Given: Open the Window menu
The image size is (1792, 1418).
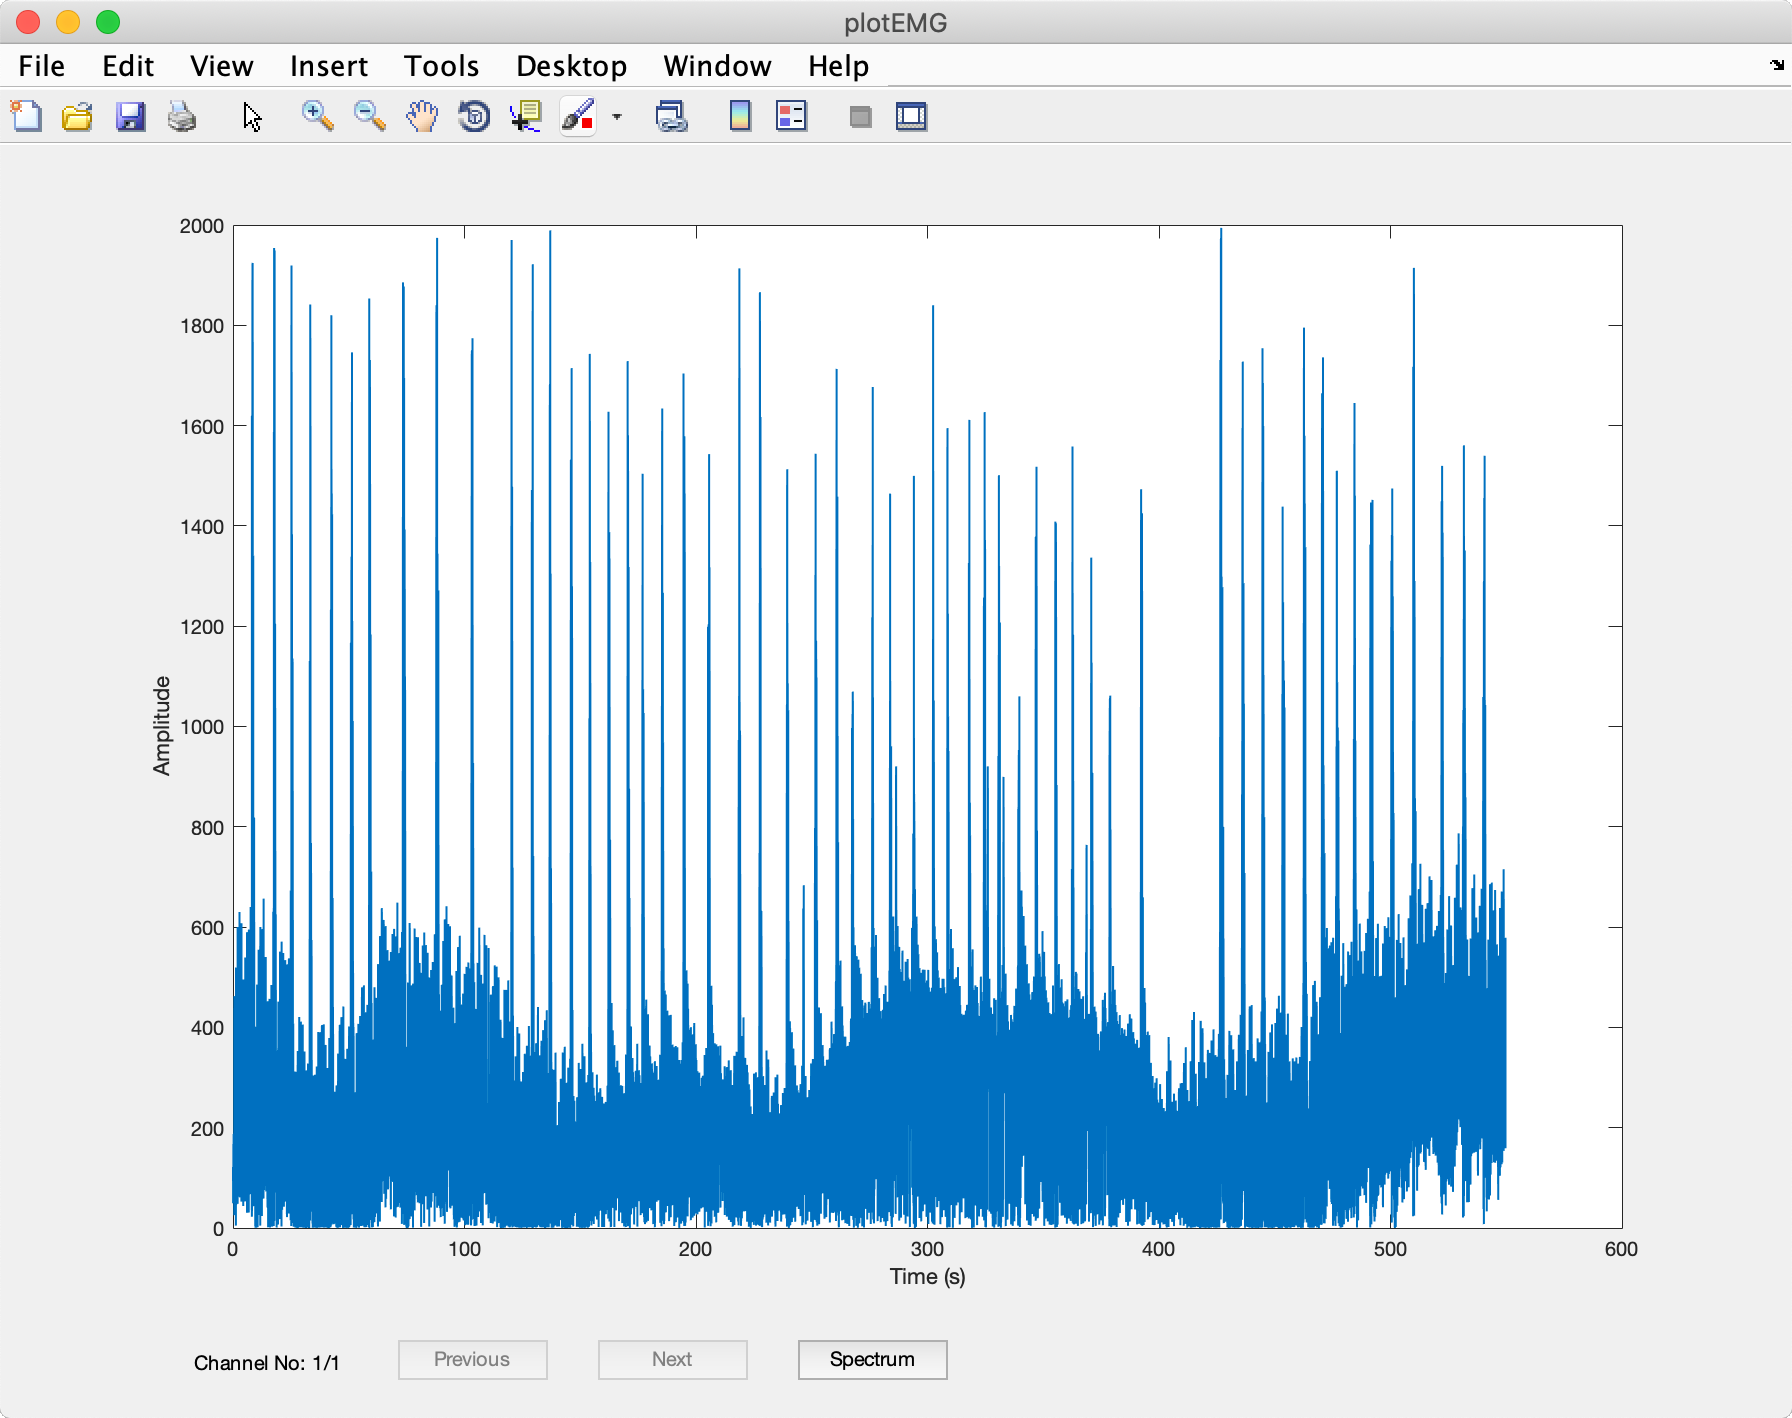Looking at the screenshot, I should tap(718, 66).
